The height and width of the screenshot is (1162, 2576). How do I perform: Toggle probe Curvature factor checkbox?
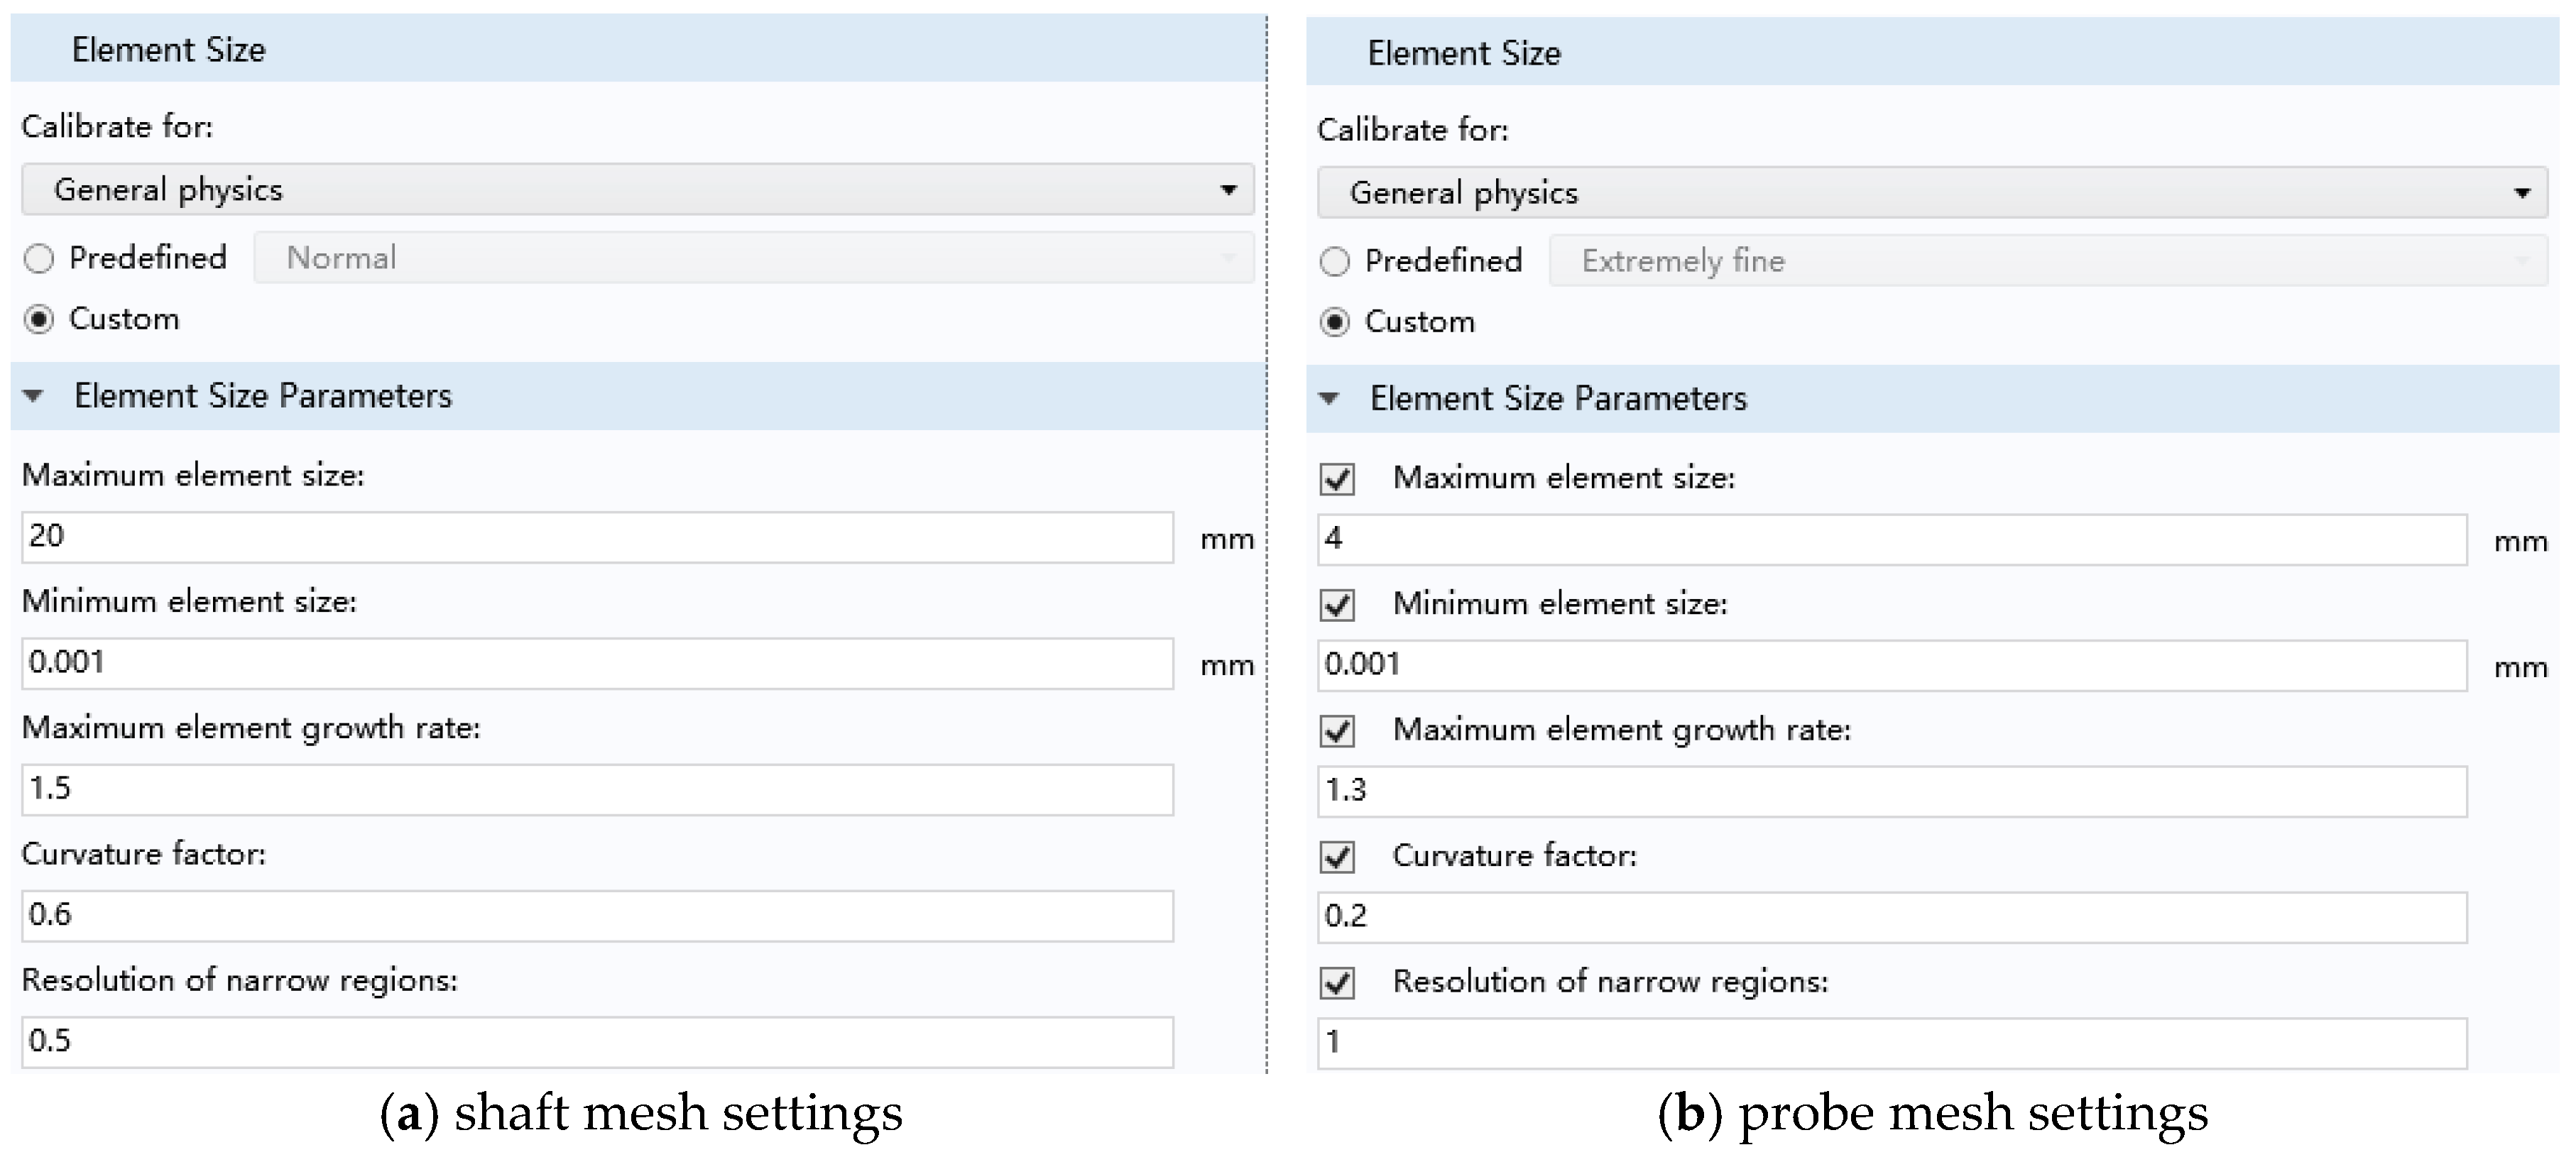click(1337, 857)
